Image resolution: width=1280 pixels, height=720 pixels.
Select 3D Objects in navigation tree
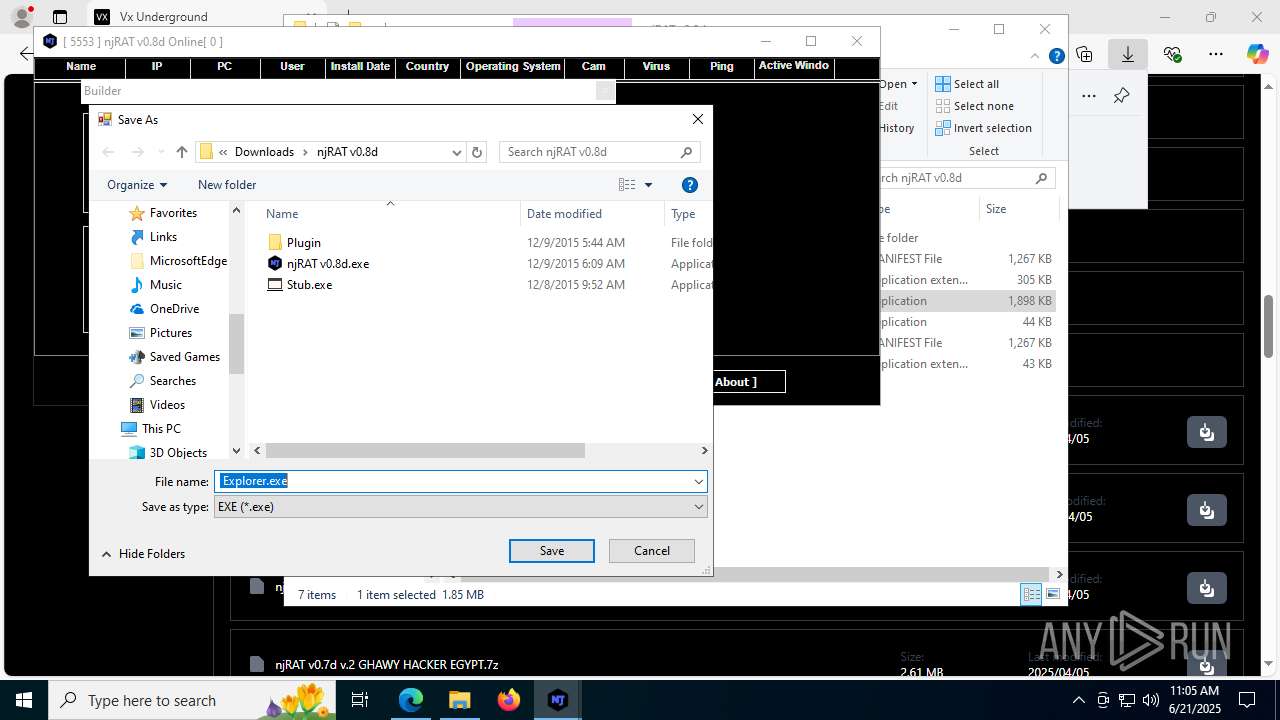coord(178,453)
